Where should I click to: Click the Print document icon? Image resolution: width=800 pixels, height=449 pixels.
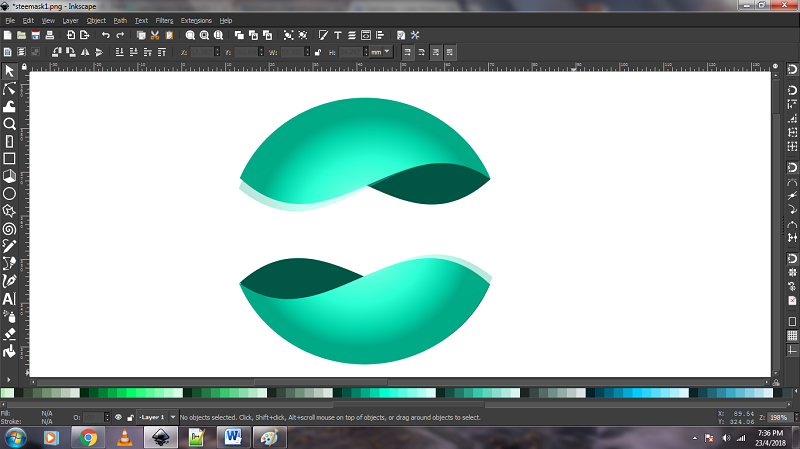pos(49,35)
